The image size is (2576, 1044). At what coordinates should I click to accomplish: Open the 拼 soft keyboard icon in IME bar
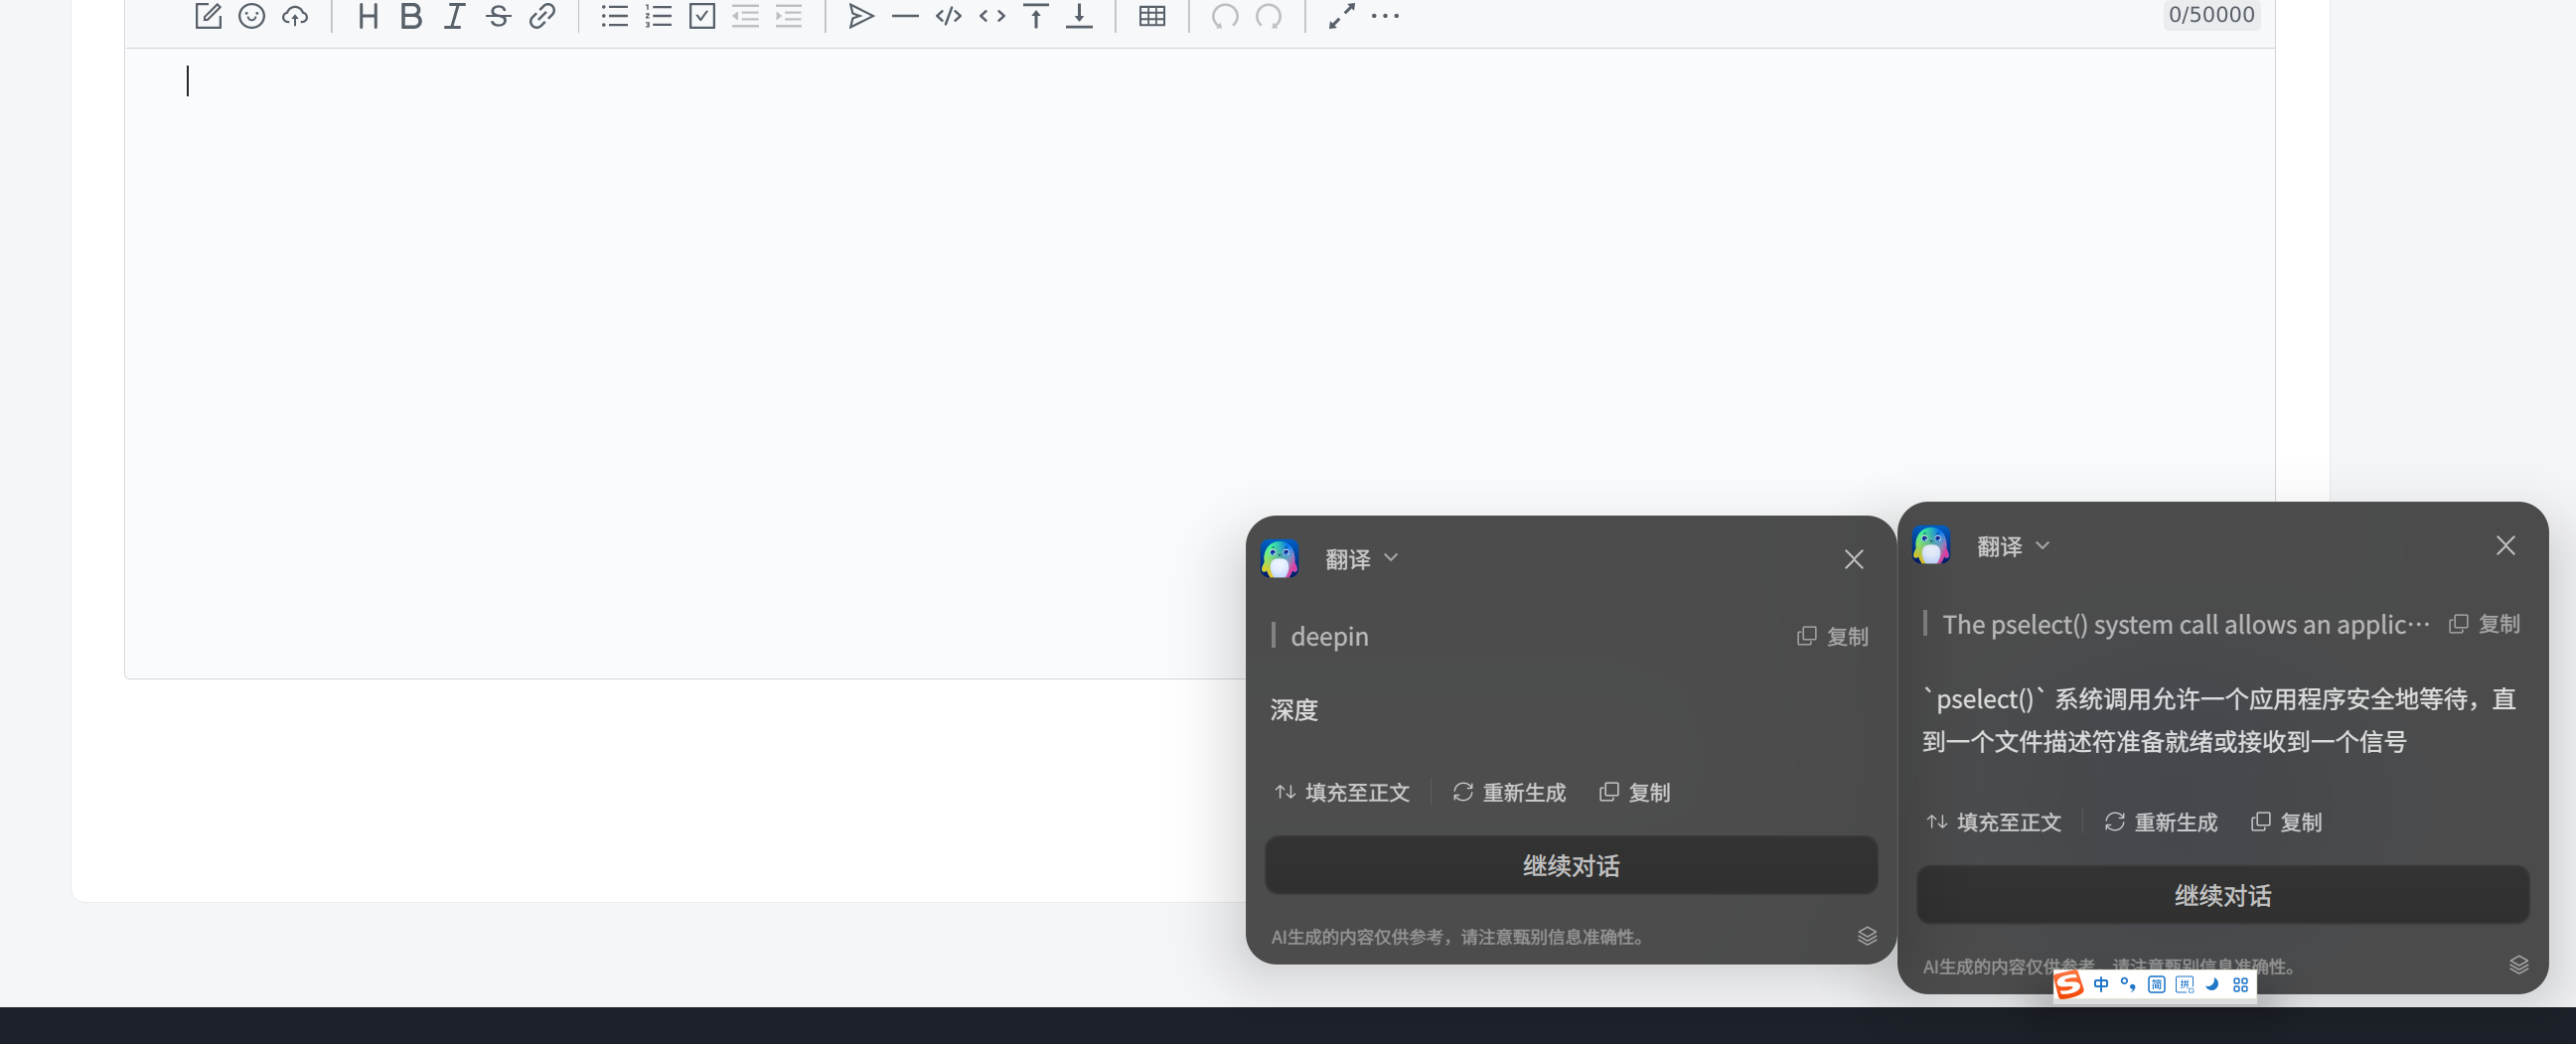[x=2184, y=984]
